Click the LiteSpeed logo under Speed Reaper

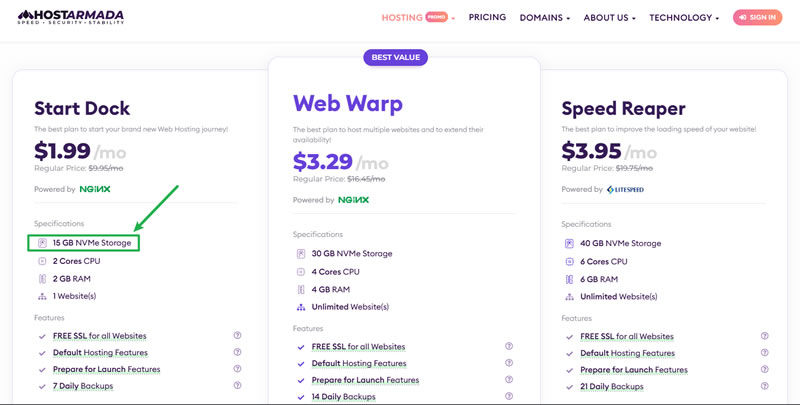coord(625,189)
